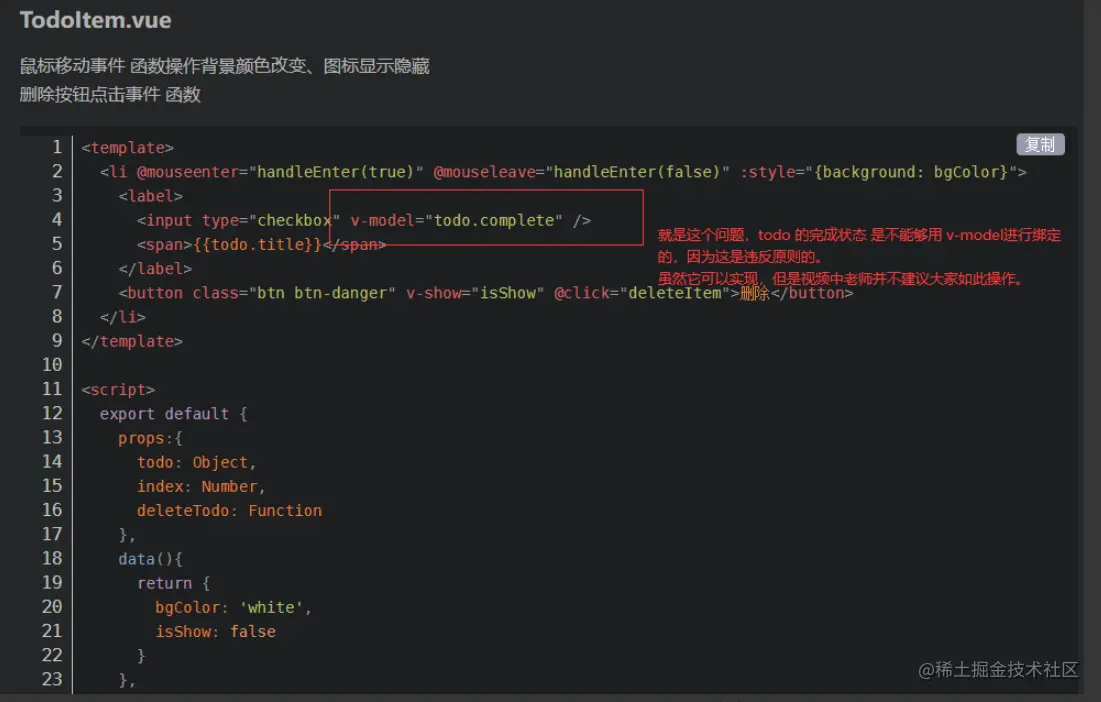Click v-model="todo.complete" in the code
Viewport: 1101px width, 702px height.
pyautogui.click(x=456, y=220)
